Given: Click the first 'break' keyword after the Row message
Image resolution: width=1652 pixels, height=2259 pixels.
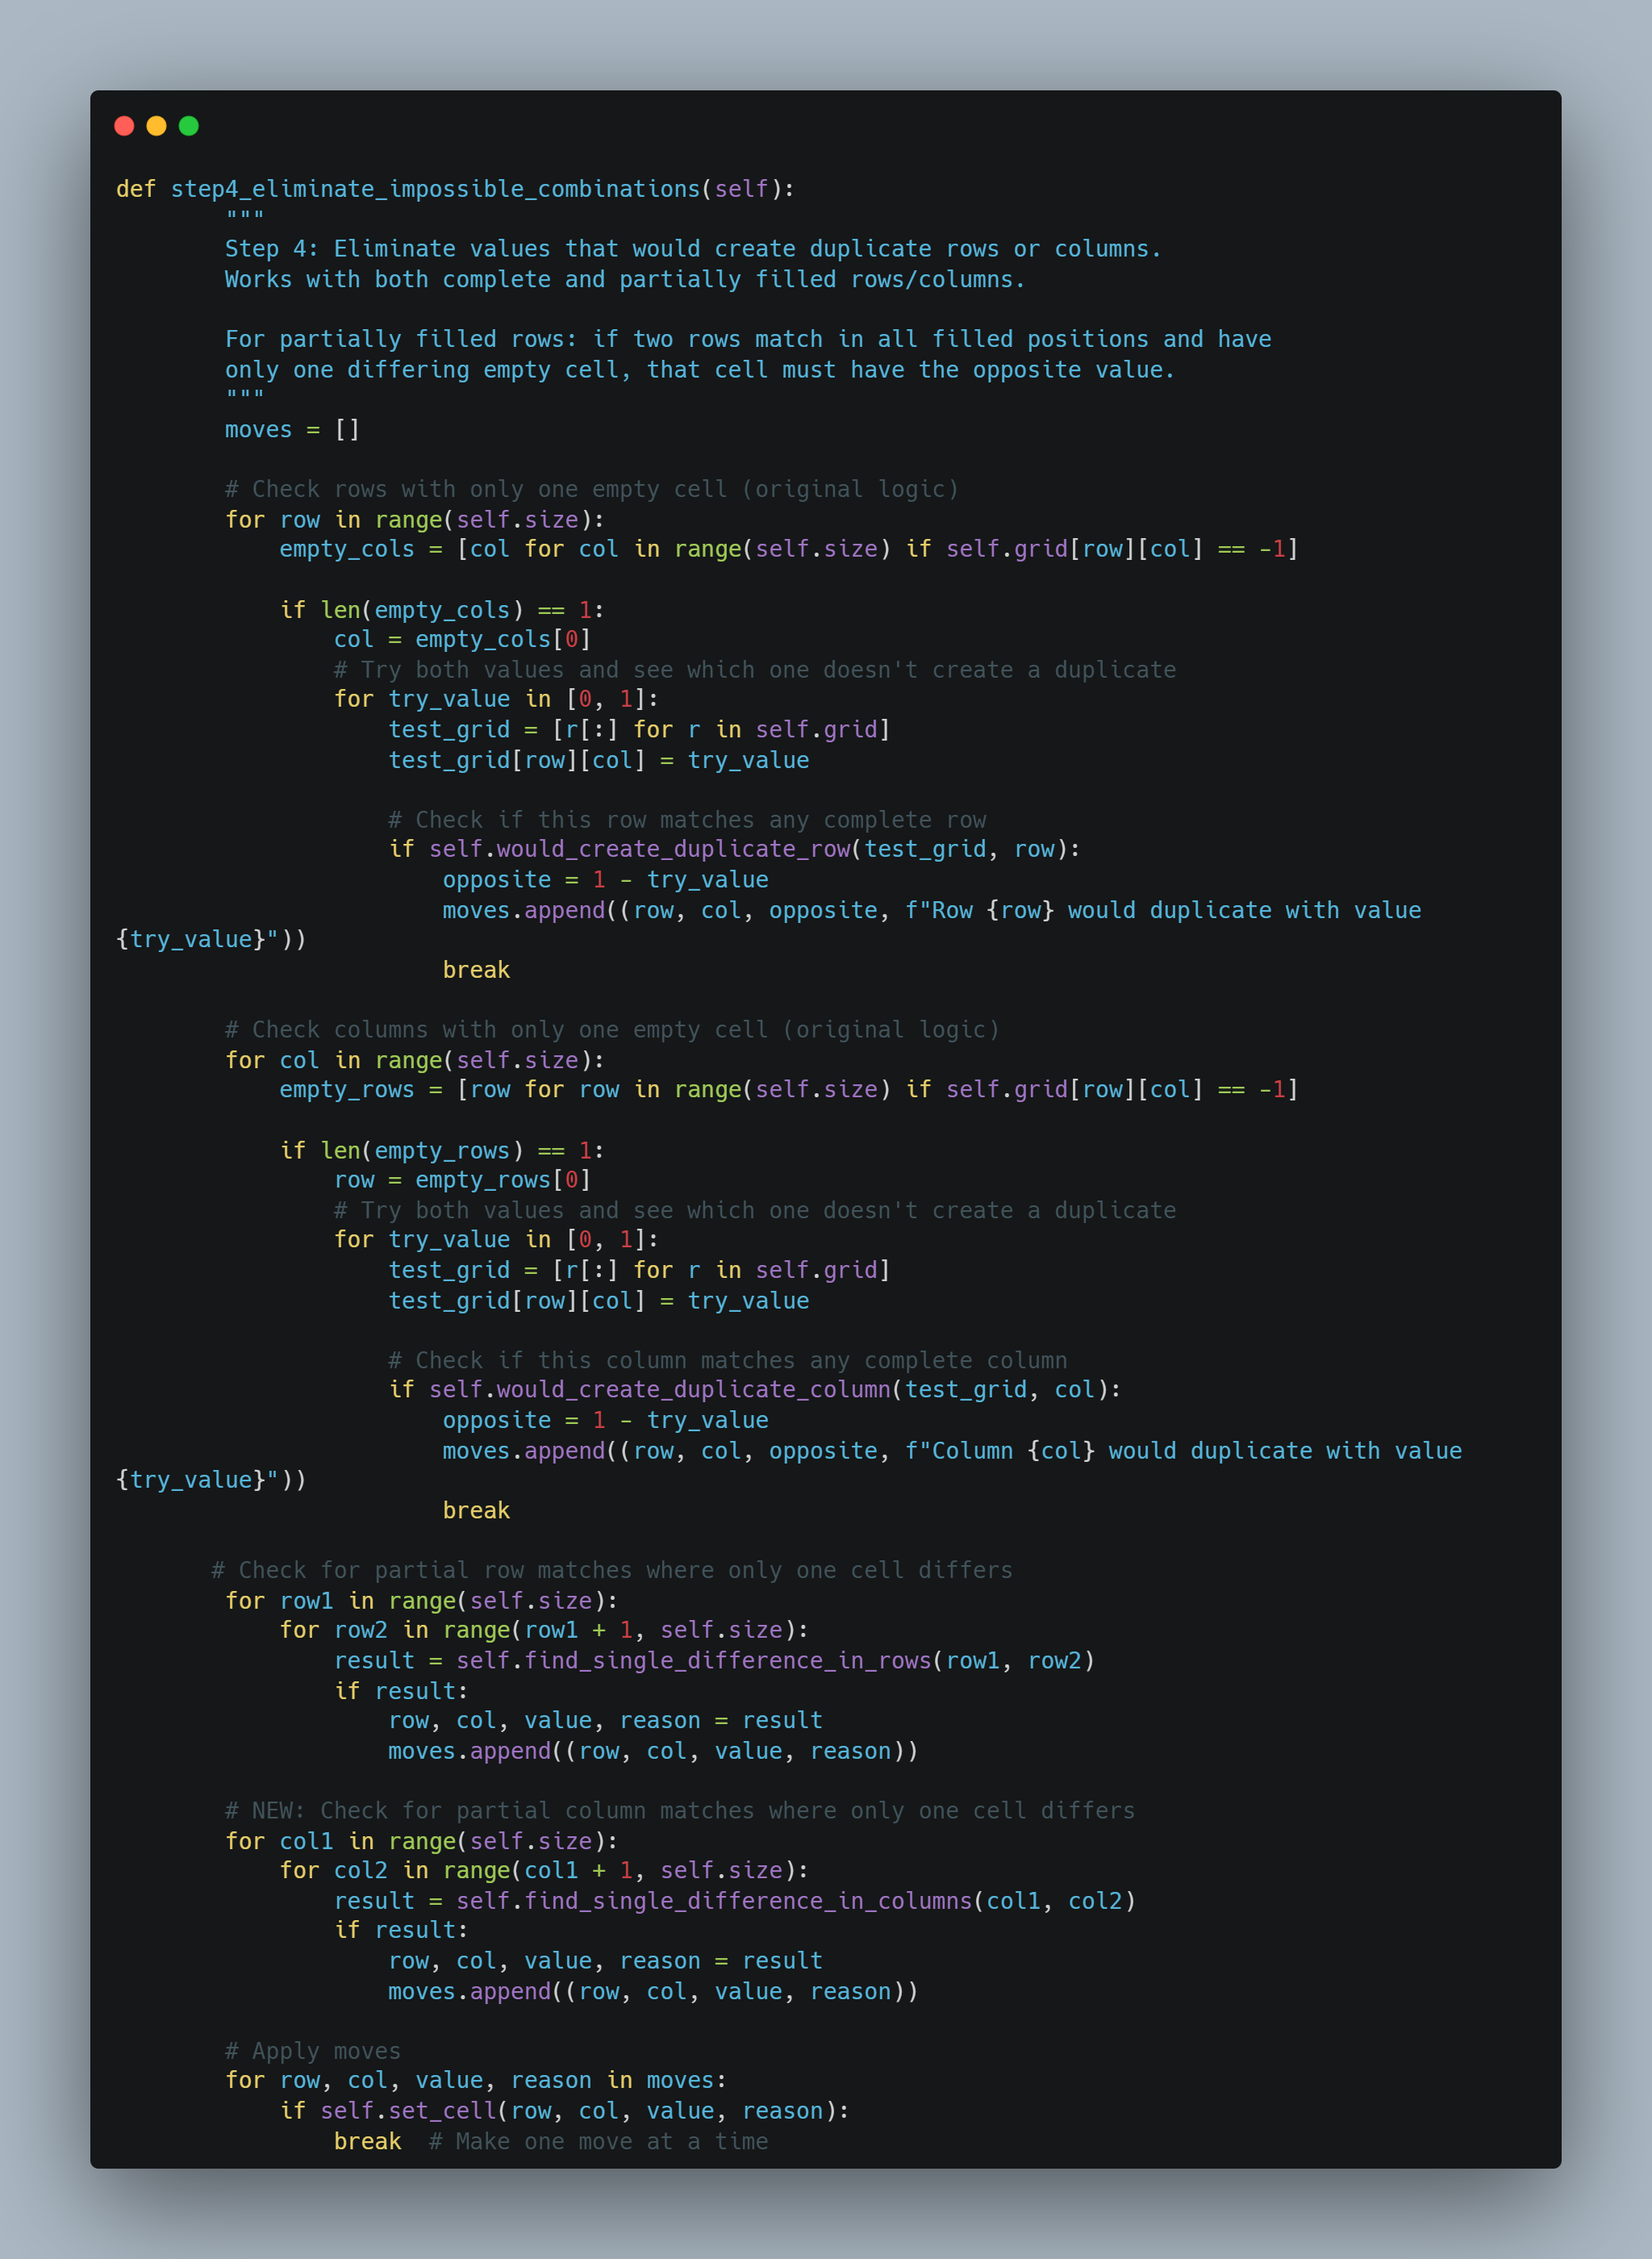Looking at the screenshot, I should click(x=476, y=970).
